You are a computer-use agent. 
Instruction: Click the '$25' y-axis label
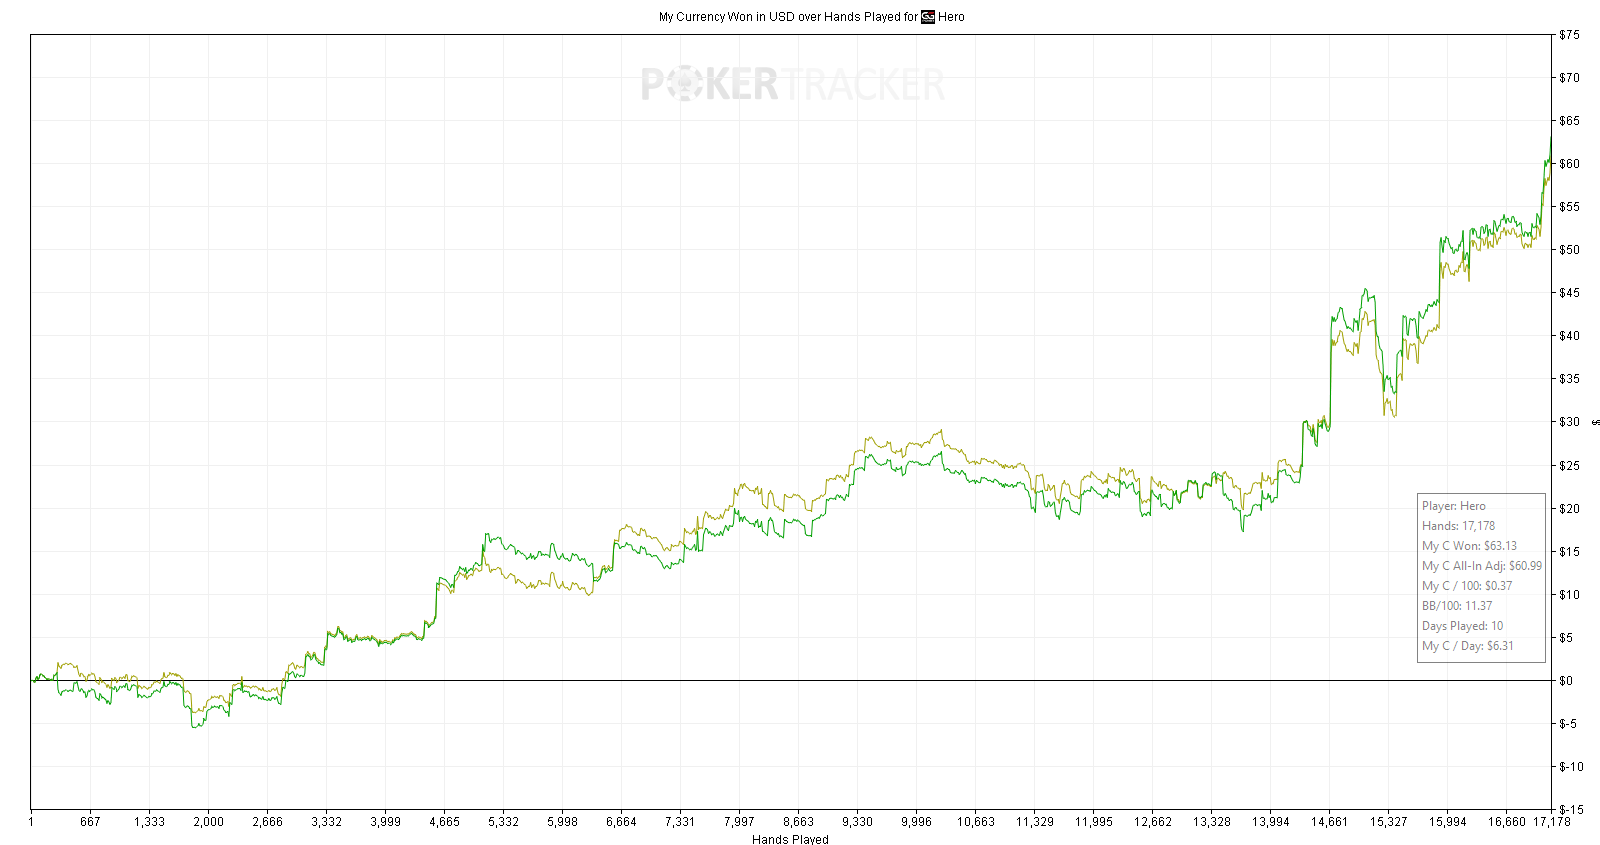coord(1569,466)
